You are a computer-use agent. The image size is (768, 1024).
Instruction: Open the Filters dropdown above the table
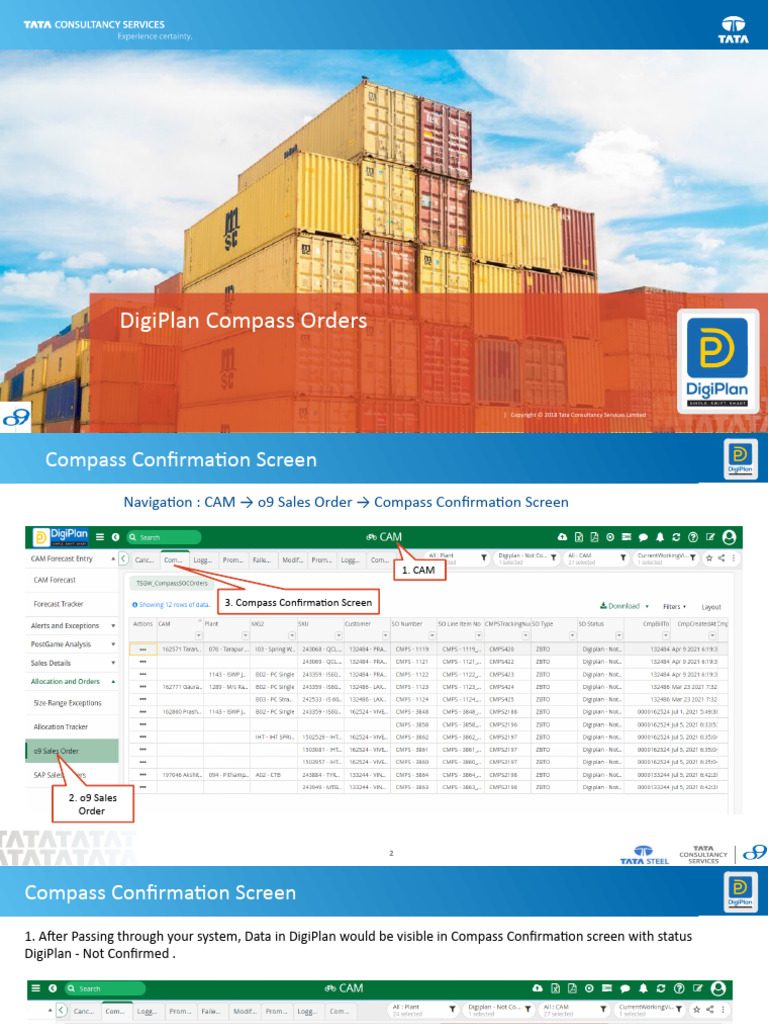(674, 607)
